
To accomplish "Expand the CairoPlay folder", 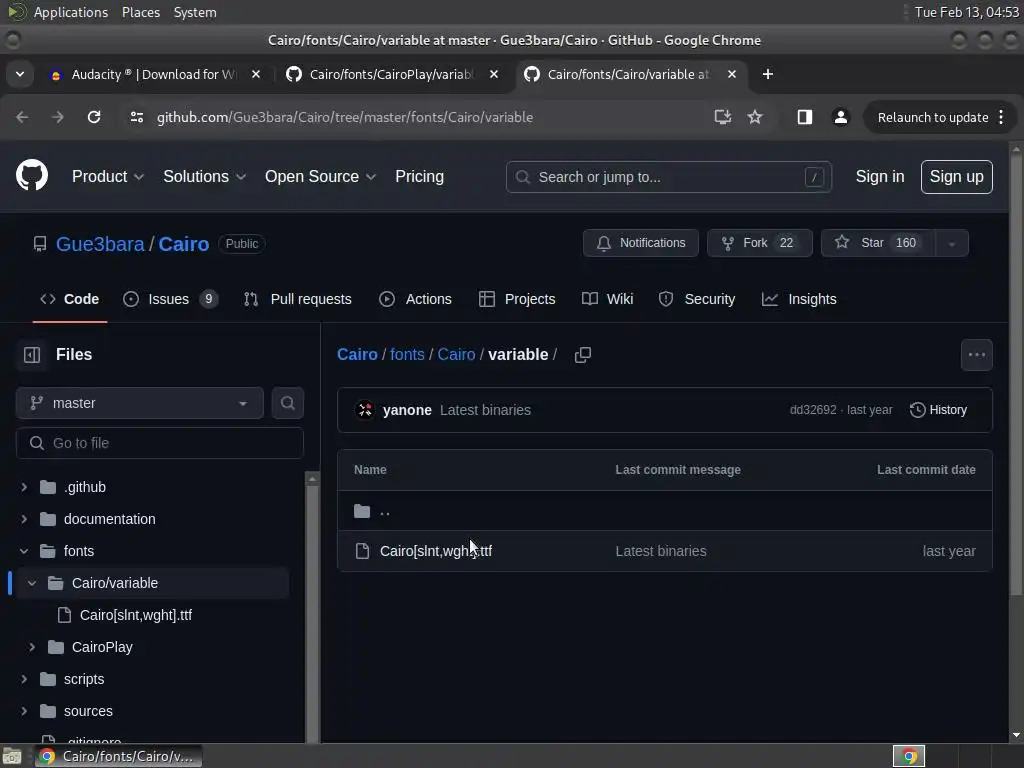I will pos(32,647).
